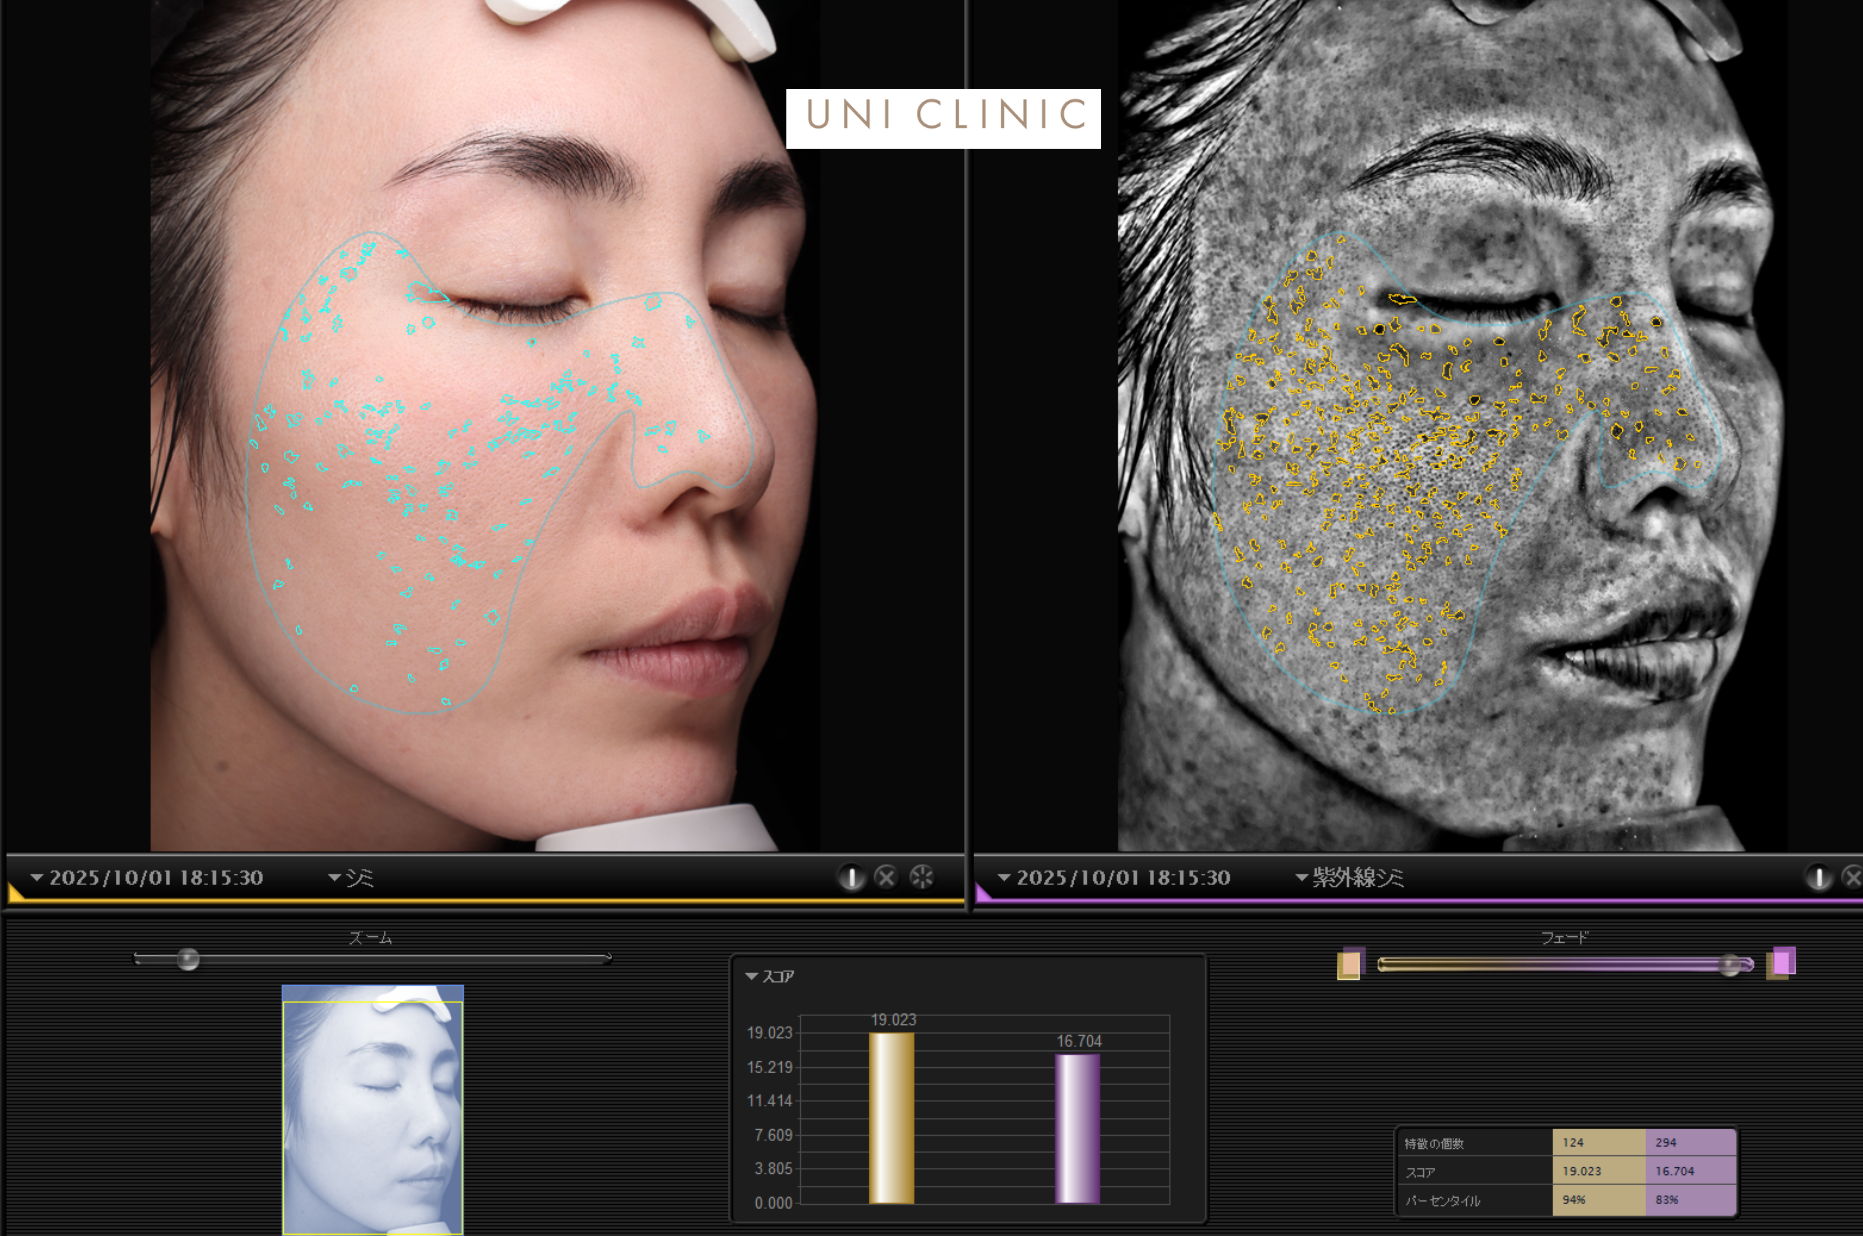
Task: Click the purple fade icon right of slider
Action: click(1781, 963)
